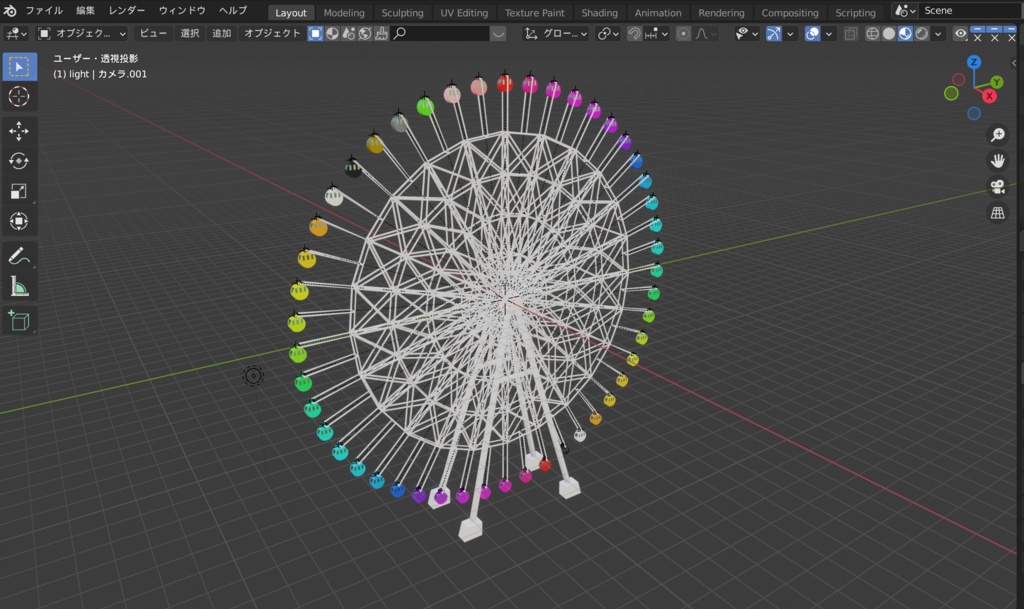
Task: Open the ヘルプ menu
Action: click(x=232, y=10)
